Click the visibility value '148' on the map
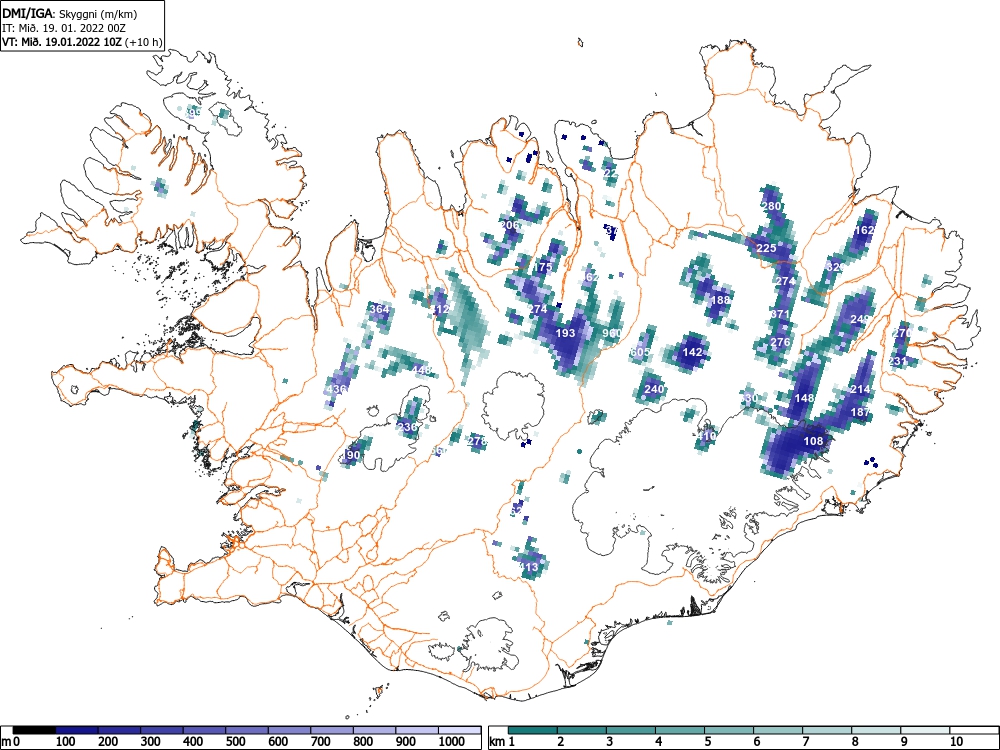The image size is (1000, 750). click(805, 398)
